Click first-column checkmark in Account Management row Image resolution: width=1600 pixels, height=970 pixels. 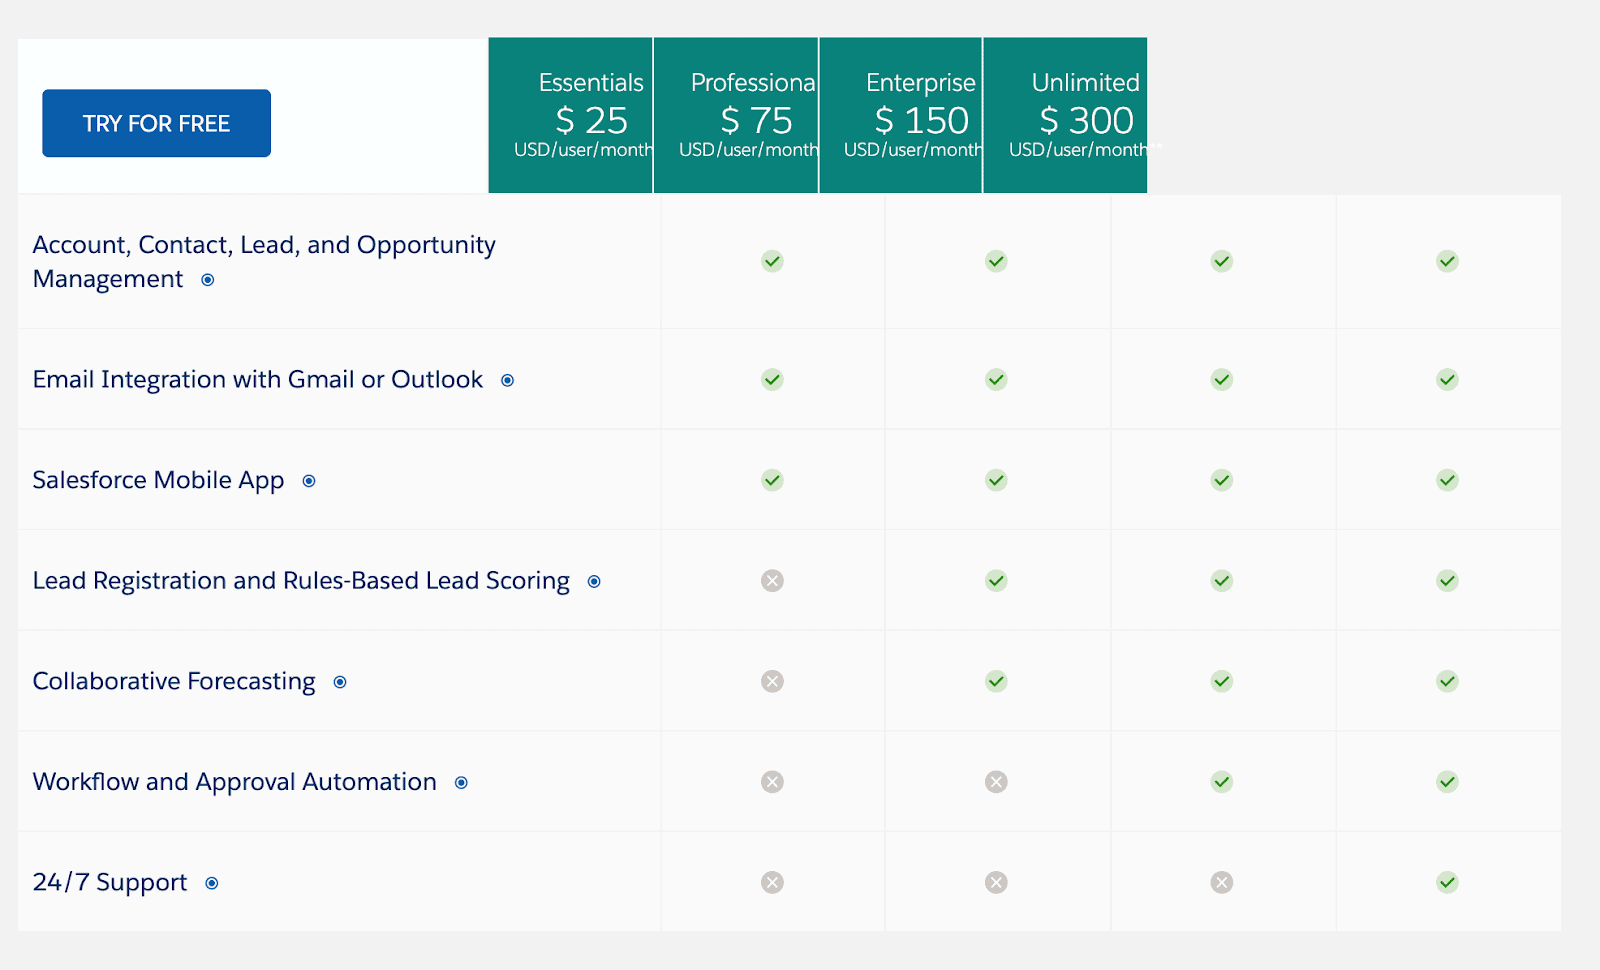(x=772, y=261)
